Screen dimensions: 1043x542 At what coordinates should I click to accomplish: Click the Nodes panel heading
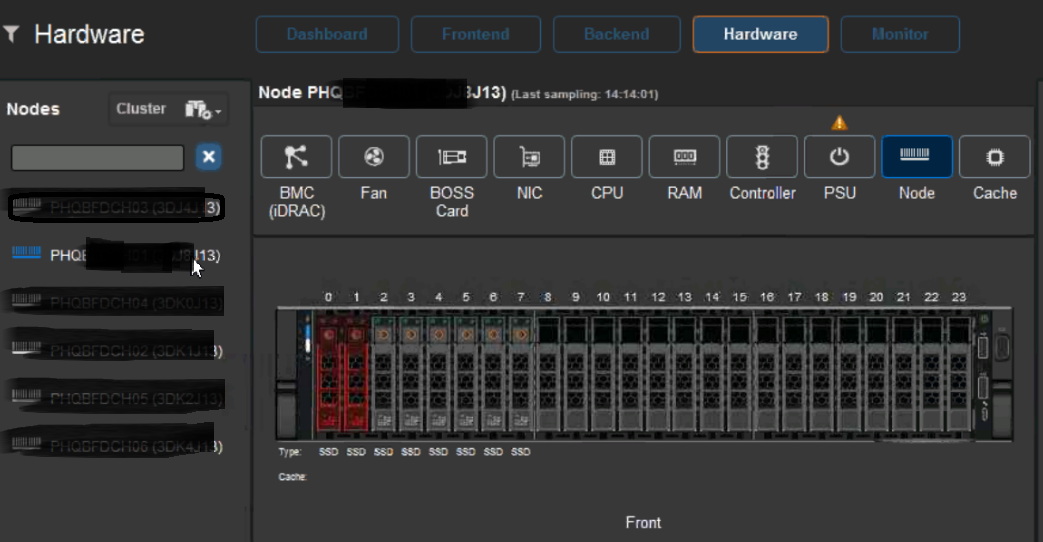tap(33, 109)
